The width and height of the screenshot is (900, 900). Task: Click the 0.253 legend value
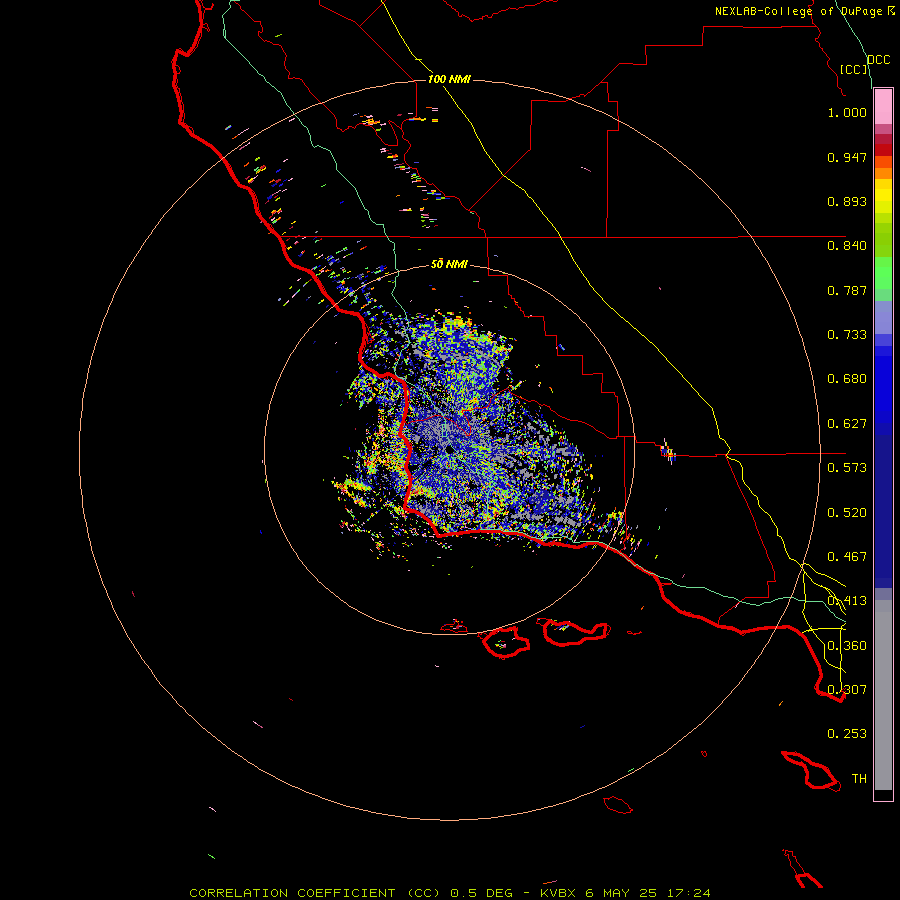847,734
